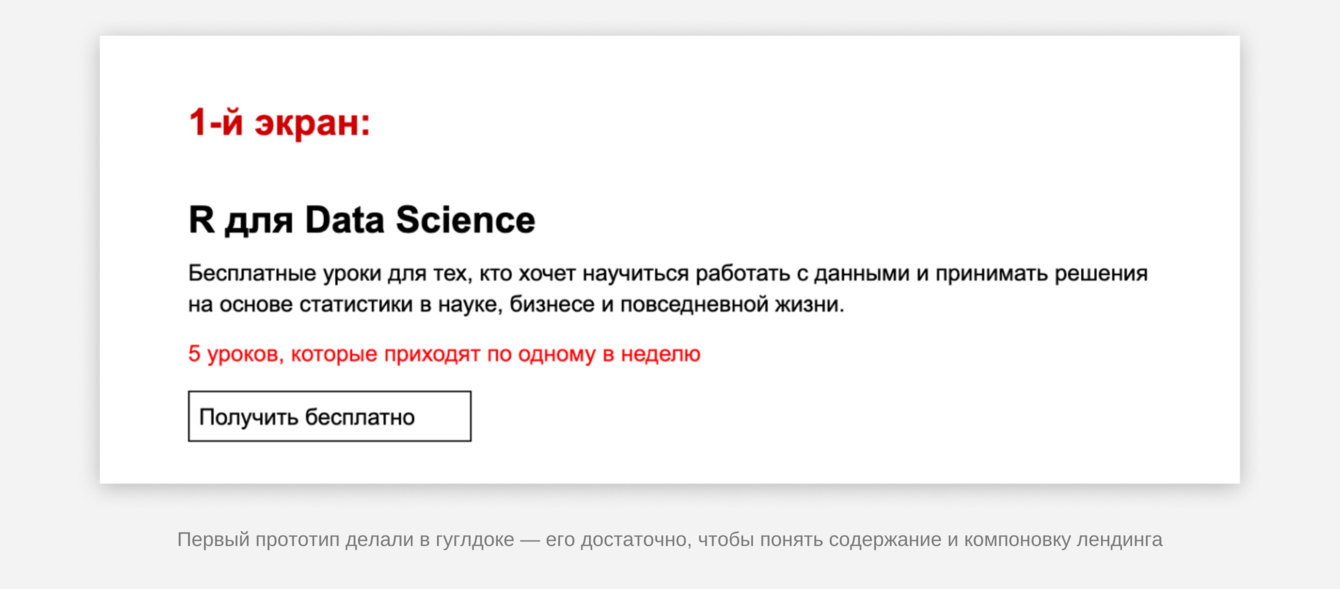The height and width of the screenshot is (589, 1340).
Task: Click the red "5 уроков" subscription line
Action: point(444,354)
